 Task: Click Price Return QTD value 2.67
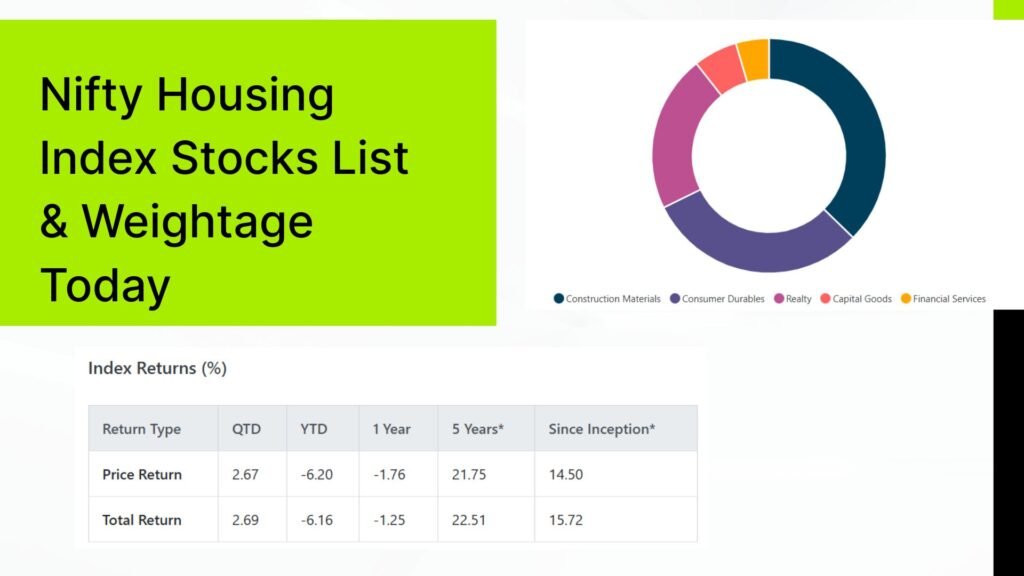point(245,475)
